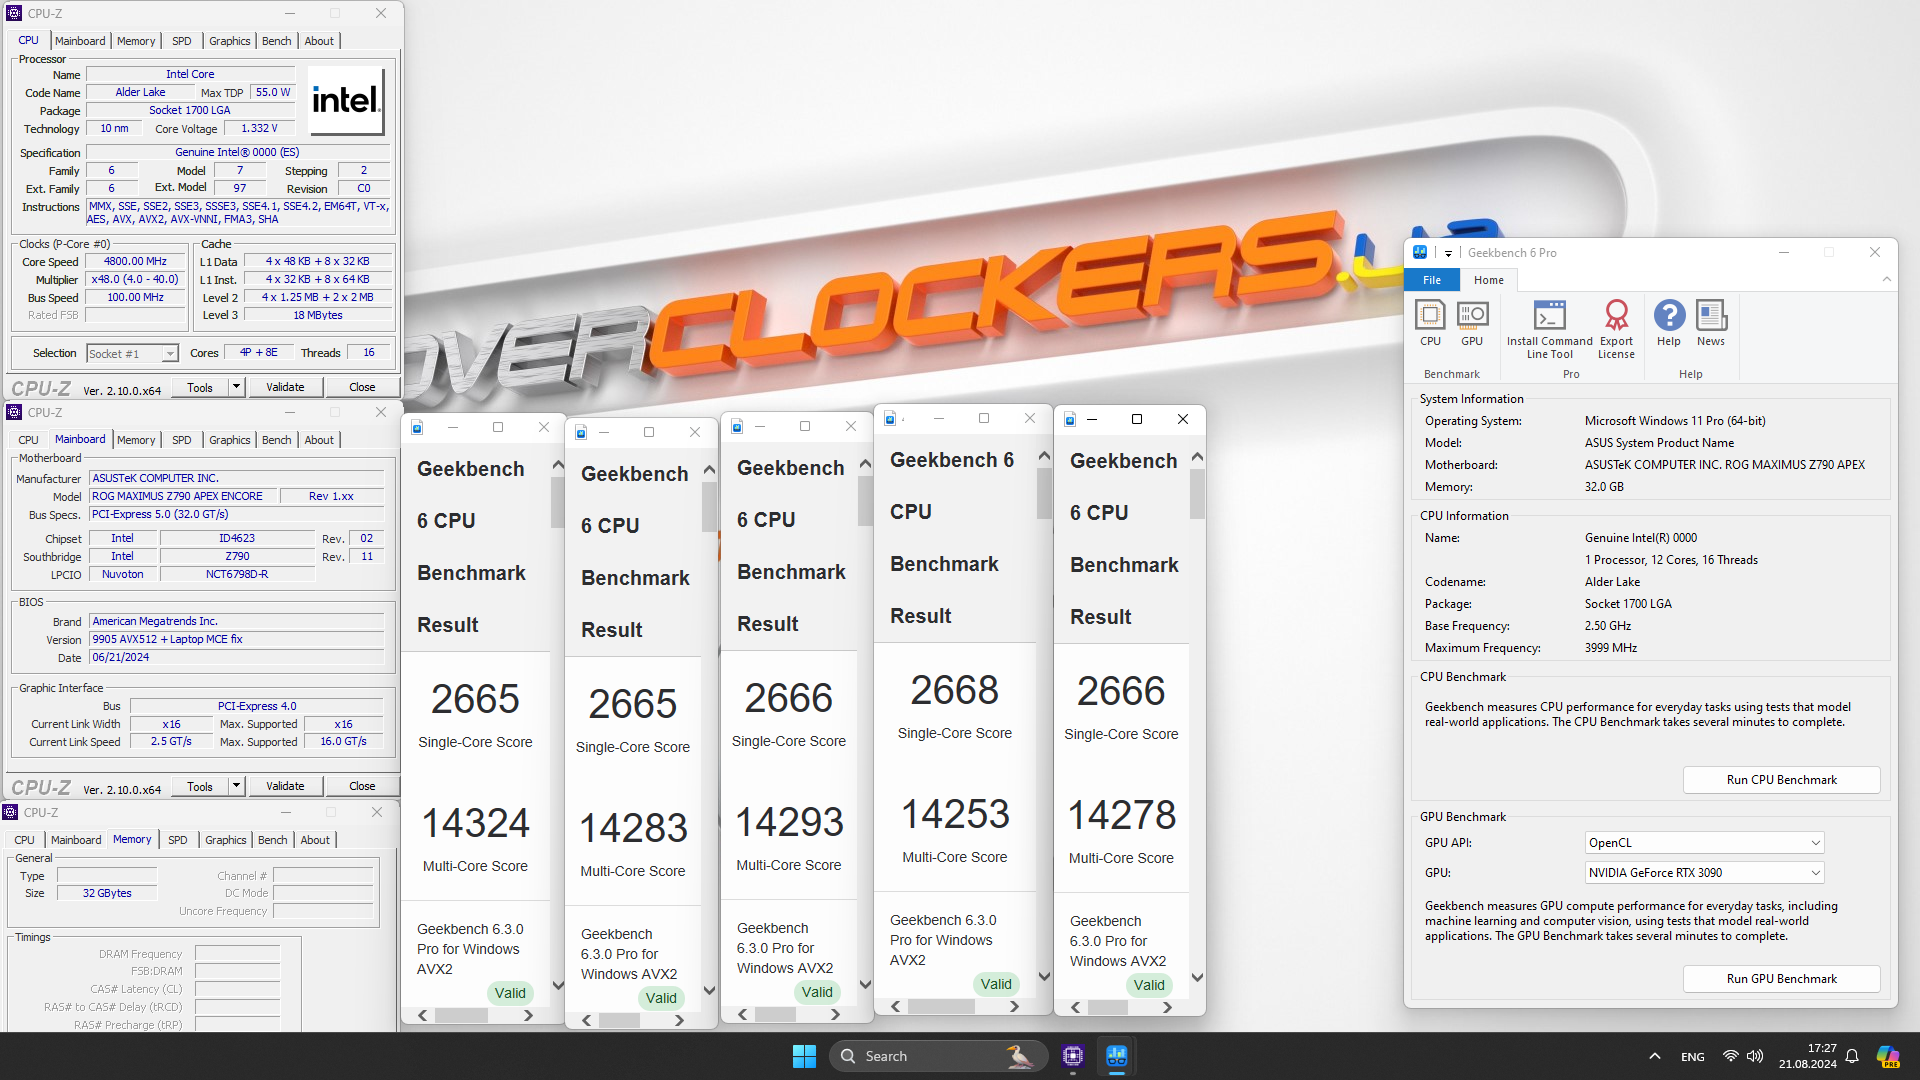Click the CPU benchmark icon in Geekbench ribbon
The width and height of the screenshot is (1920, 1080).
click(1430, 324)
